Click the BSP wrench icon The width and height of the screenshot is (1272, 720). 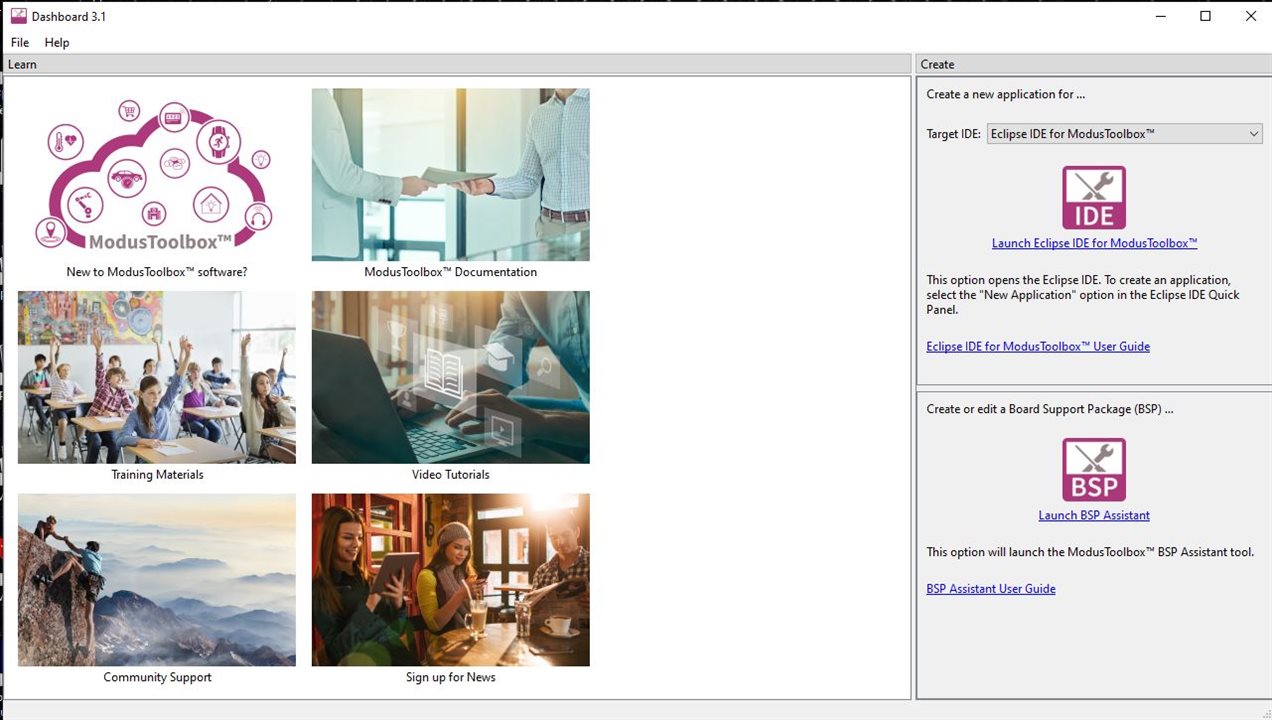(x=1094, y=470)
